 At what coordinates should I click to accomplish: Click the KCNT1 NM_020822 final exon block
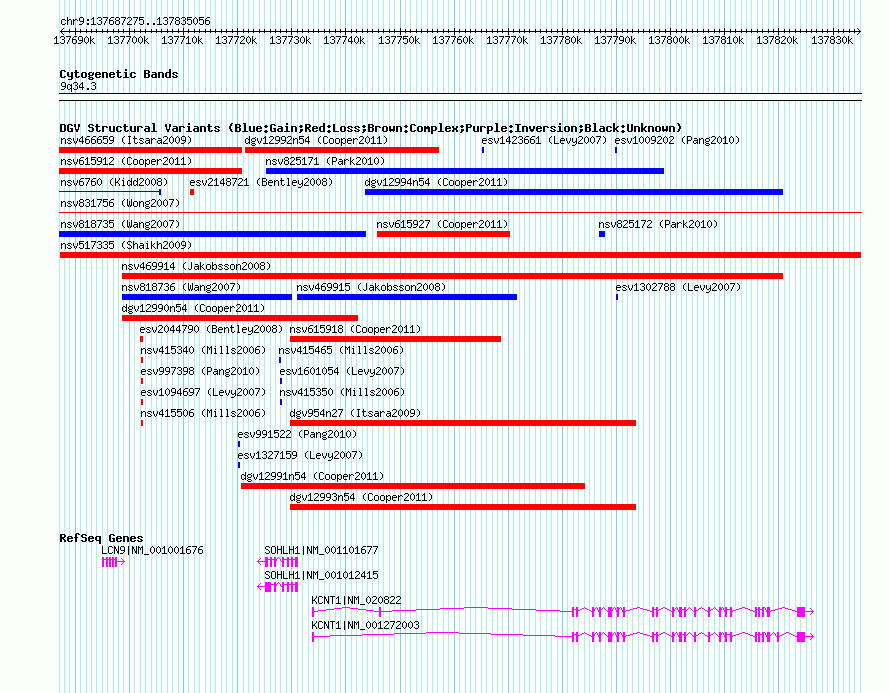[801, 612]
